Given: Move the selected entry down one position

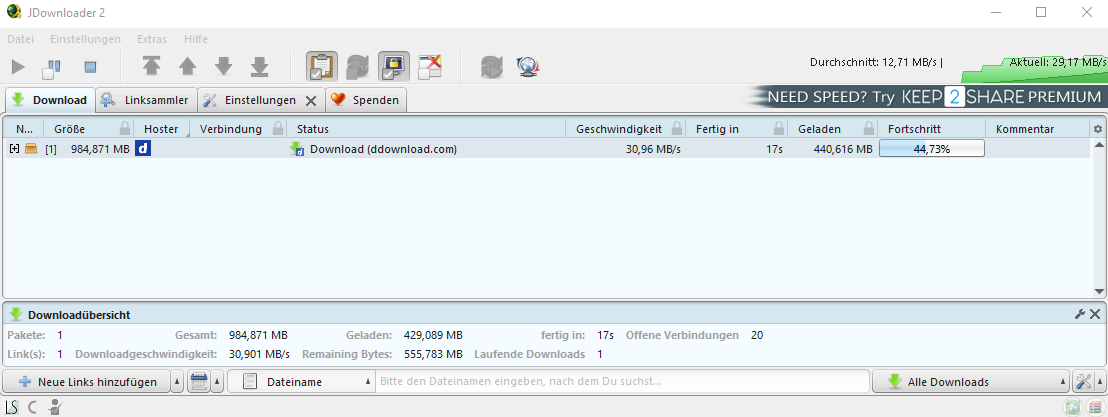Looking at the screenshot, I should tap(223, 66).
